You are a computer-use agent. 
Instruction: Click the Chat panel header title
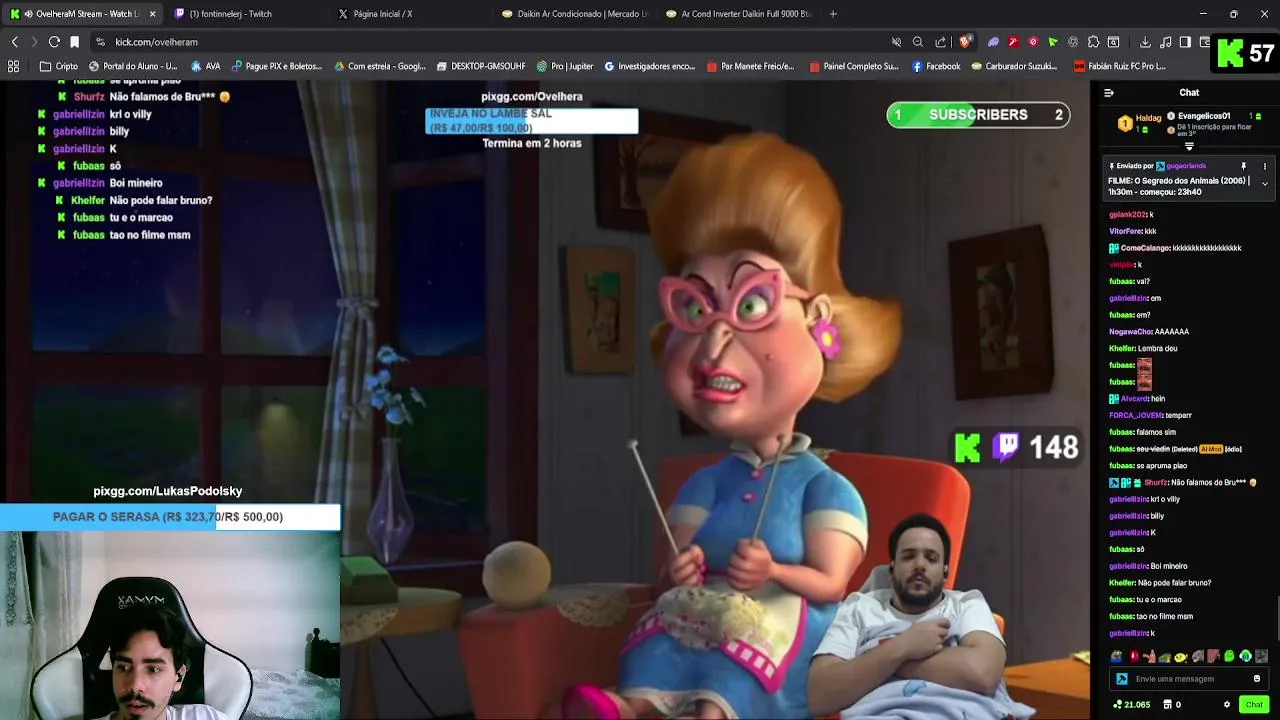1189,93
